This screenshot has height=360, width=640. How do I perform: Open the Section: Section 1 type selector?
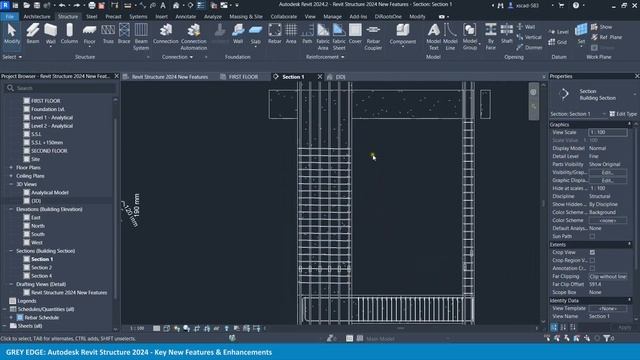coord(578,114)
